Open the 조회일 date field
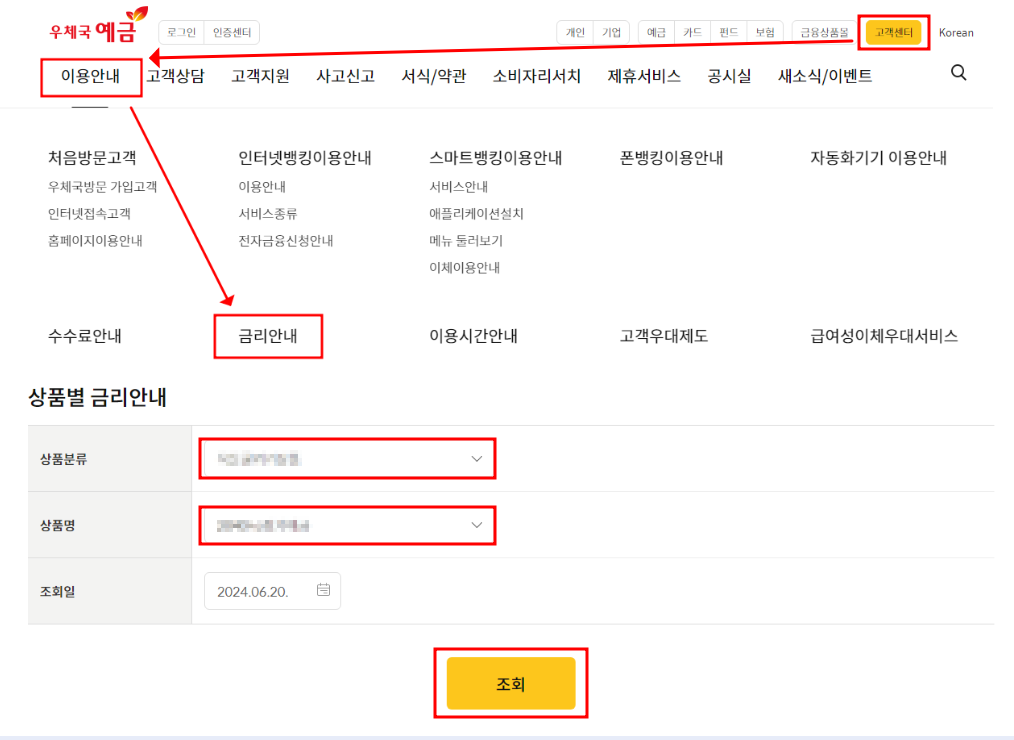This screenshot has width=1014, height=740. coord(272,590)
